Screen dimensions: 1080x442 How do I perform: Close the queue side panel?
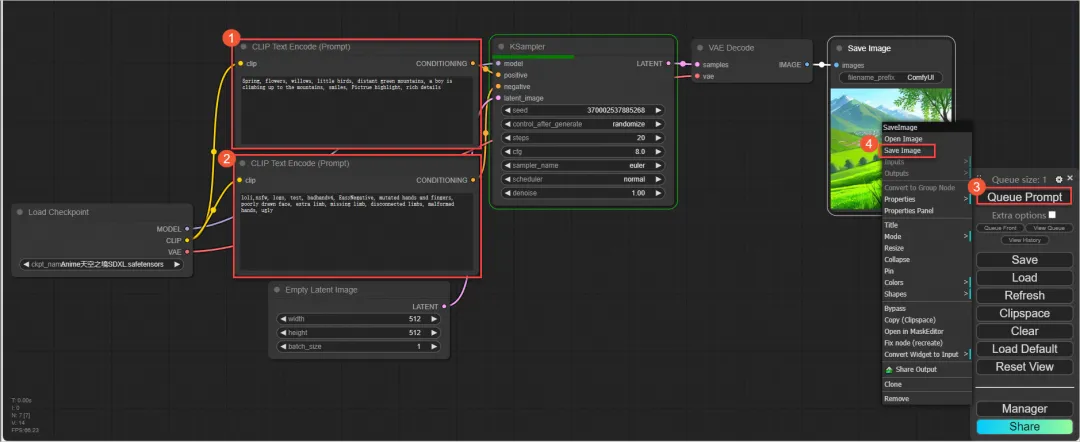[x=1070, y=178]
